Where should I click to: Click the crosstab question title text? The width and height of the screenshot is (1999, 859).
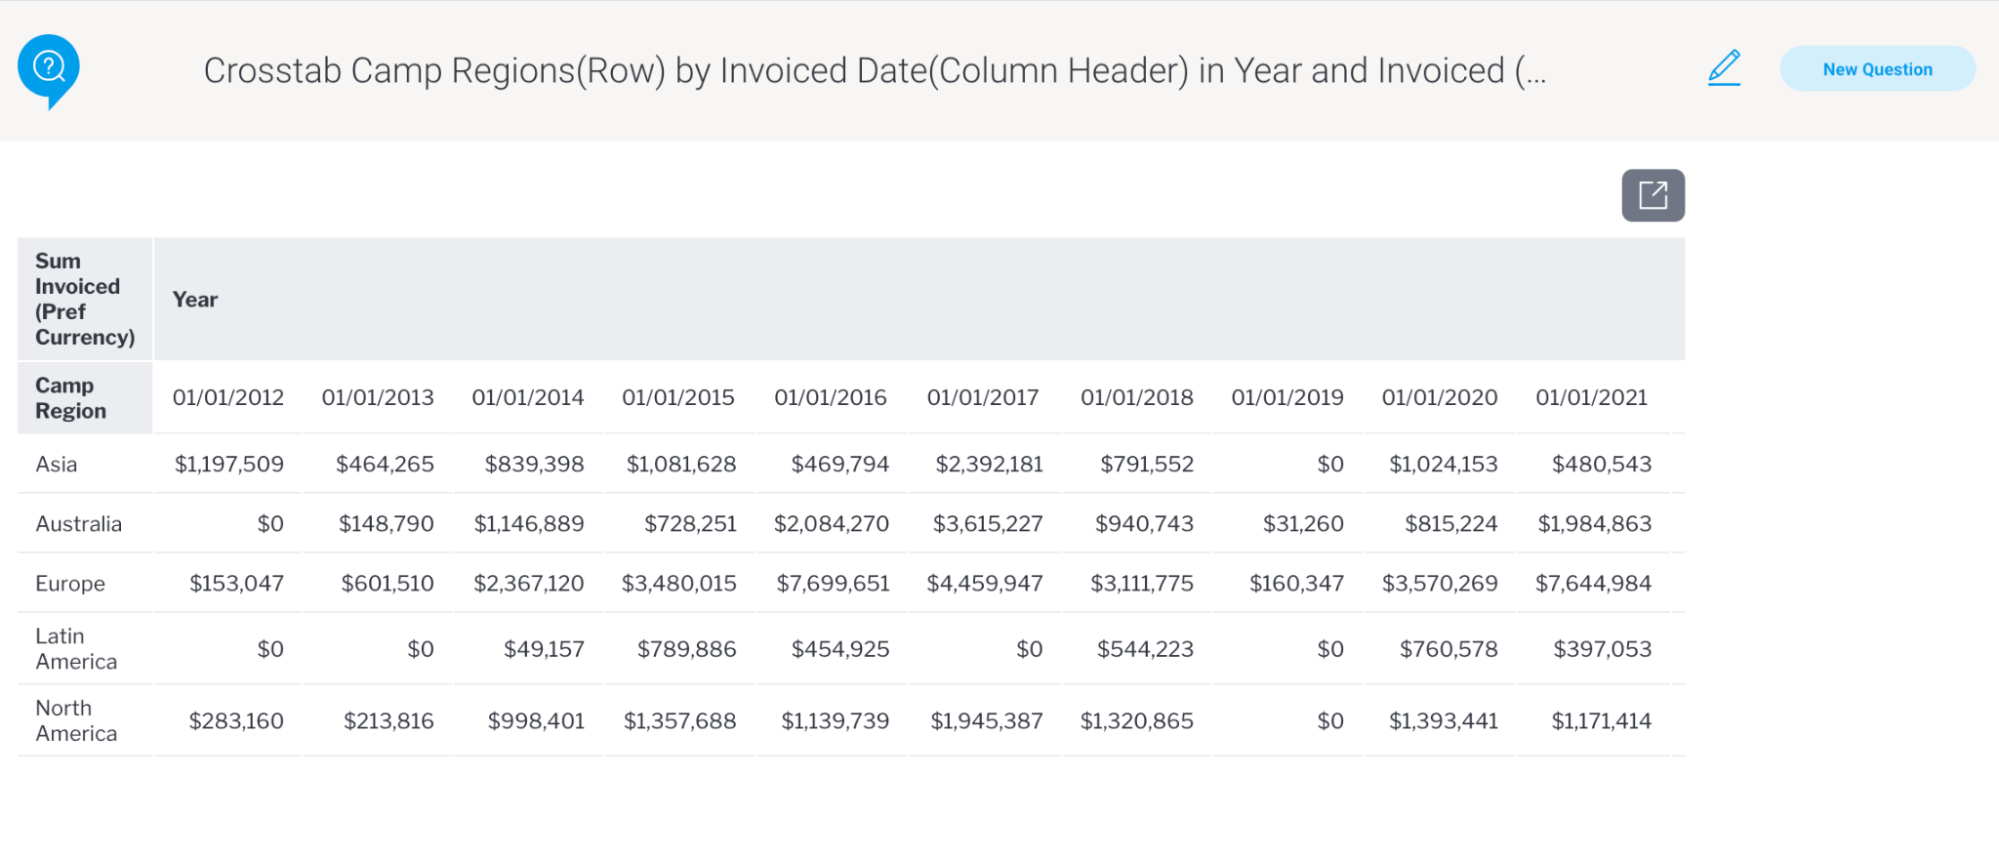pyautogui.click(x=874, y=71)
